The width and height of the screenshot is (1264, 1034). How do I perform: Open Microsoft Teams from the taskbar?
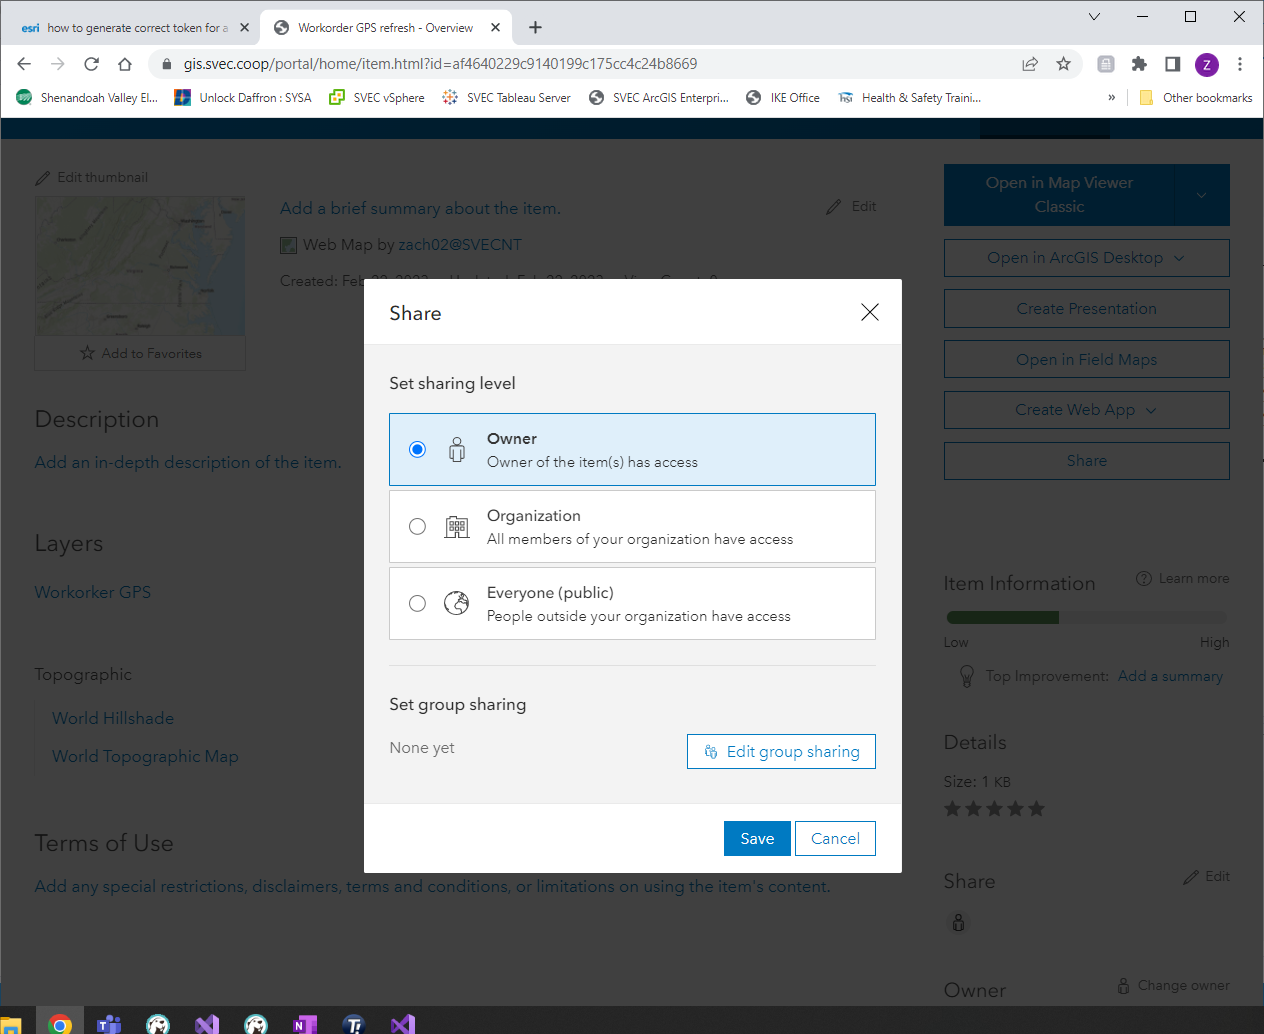coord(109,1023)
